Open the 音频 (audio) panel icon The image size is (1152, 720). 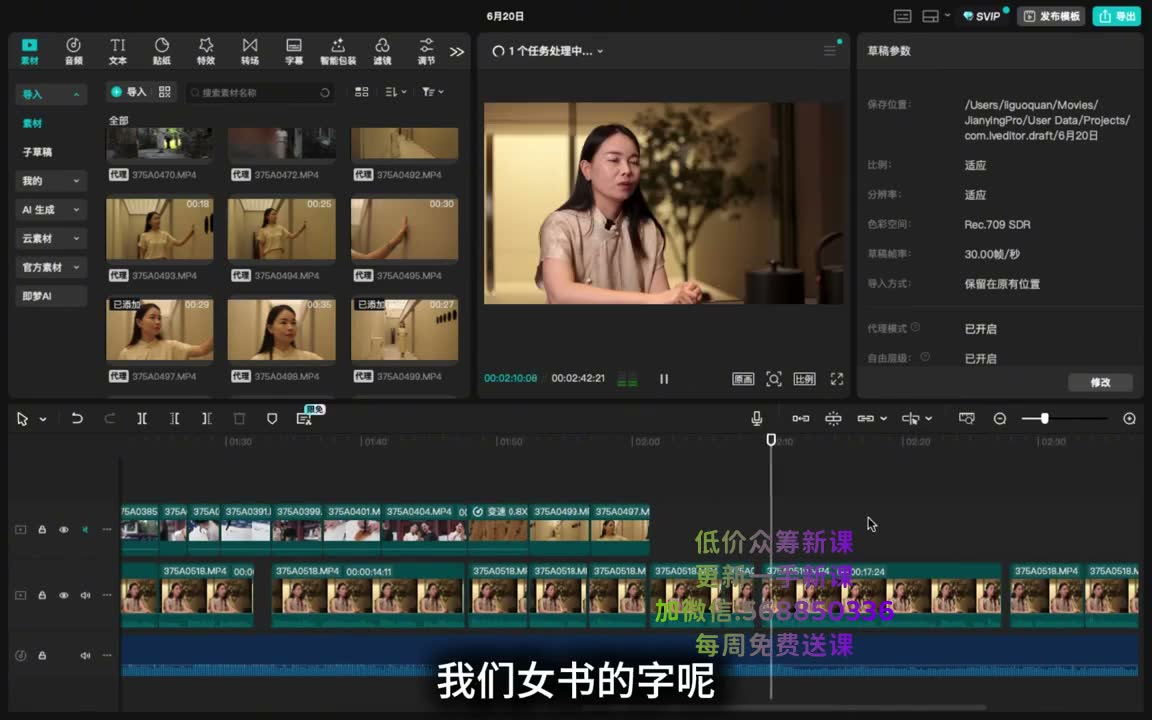(x=73, y=51)
